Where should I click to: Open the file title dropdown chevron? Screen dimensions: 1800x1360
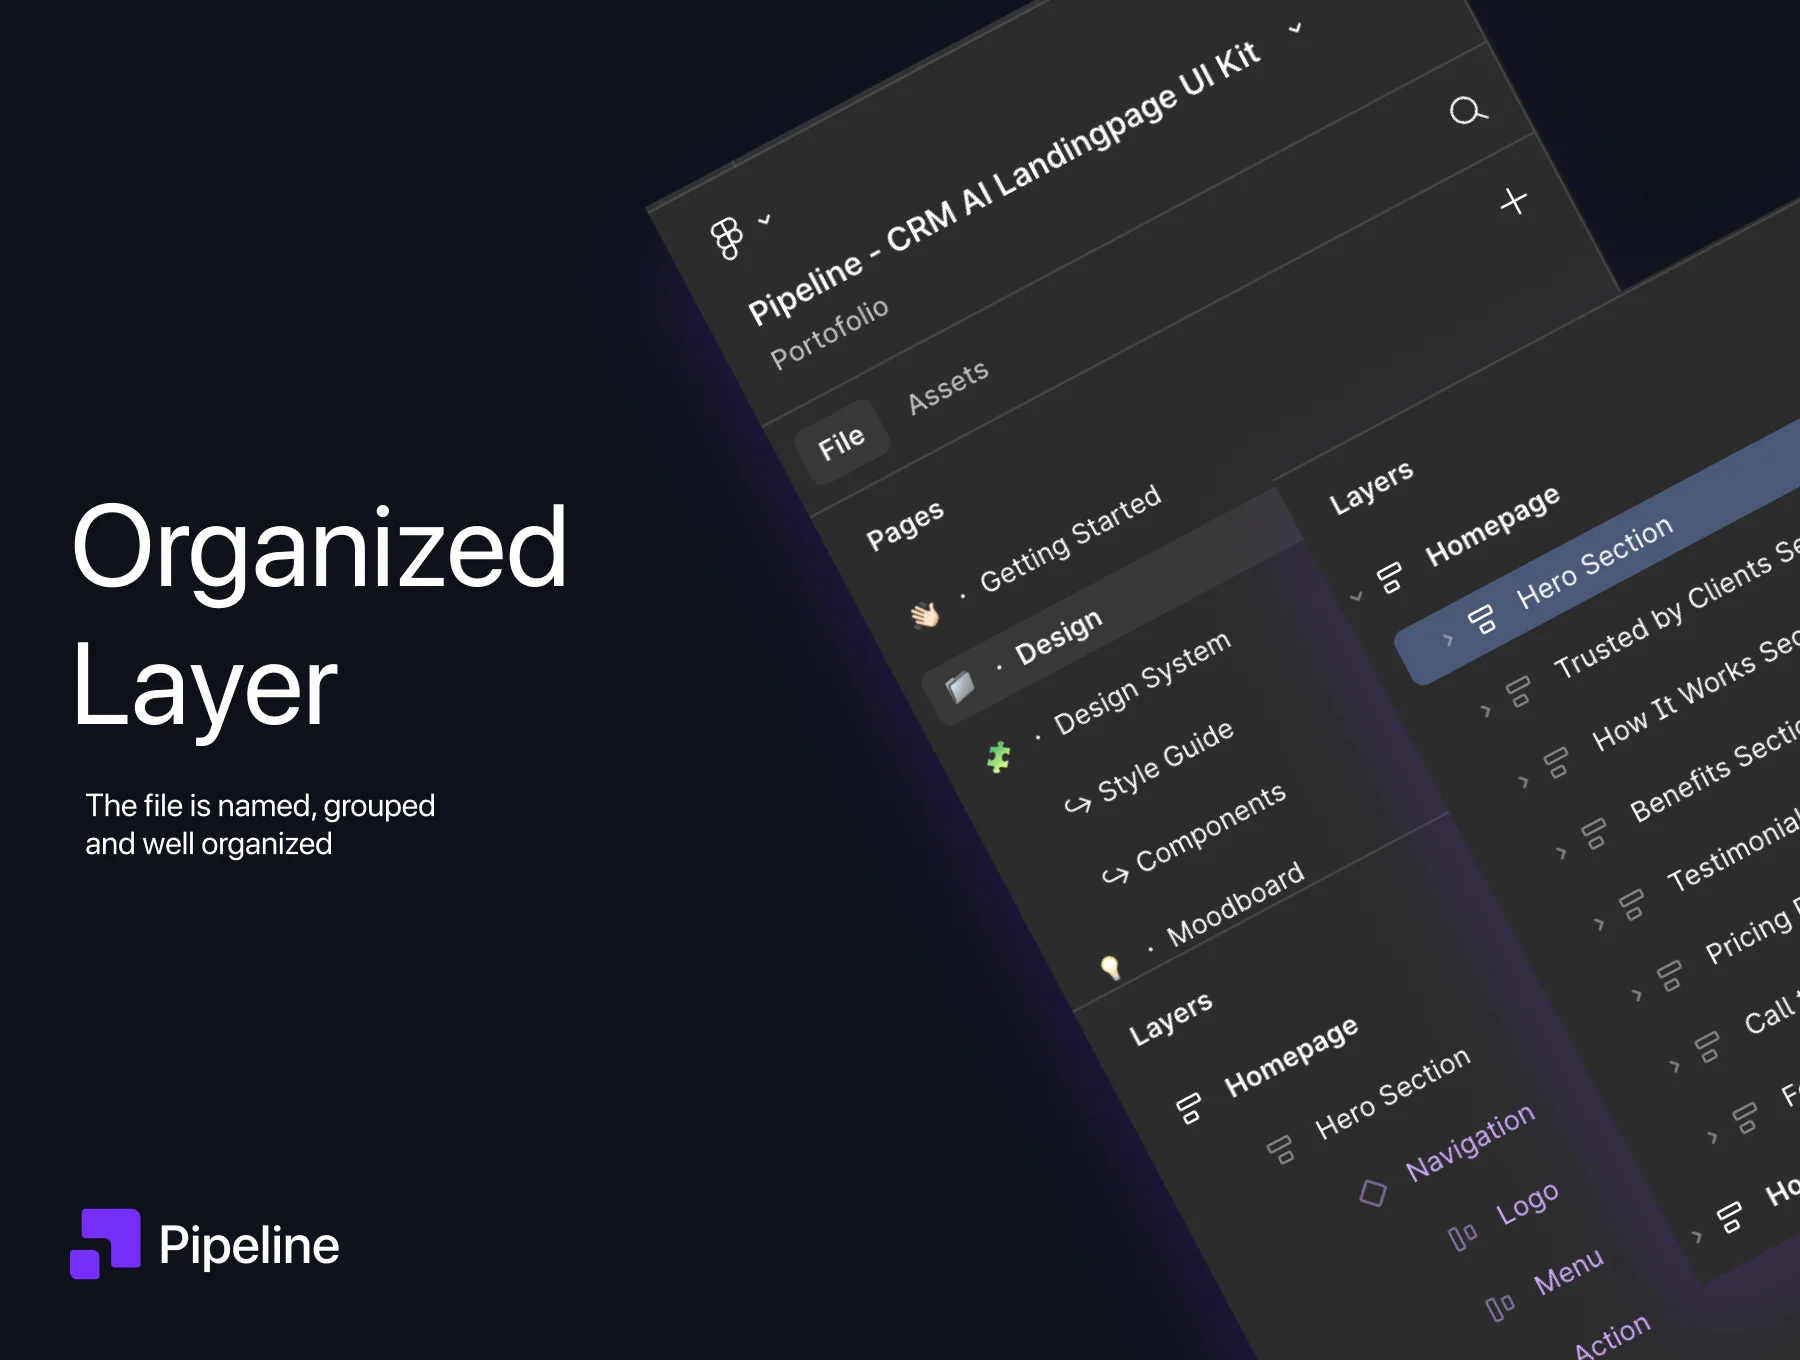[x=1296, y=28]
